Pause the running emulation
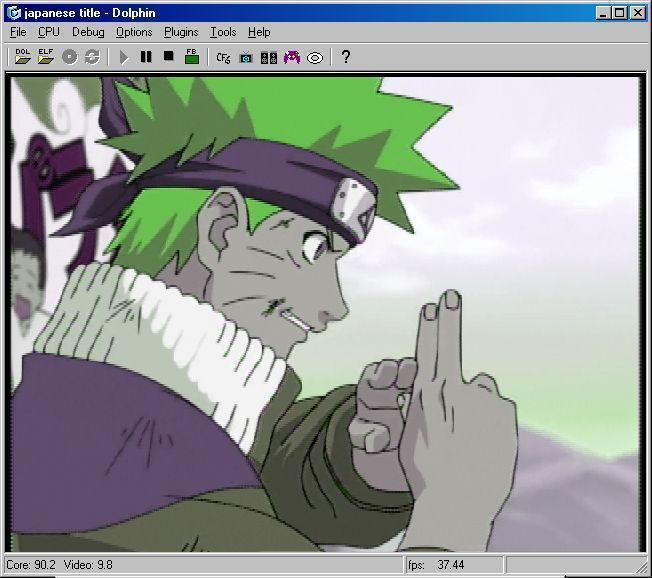652x578 pixels. click(146, 57)
